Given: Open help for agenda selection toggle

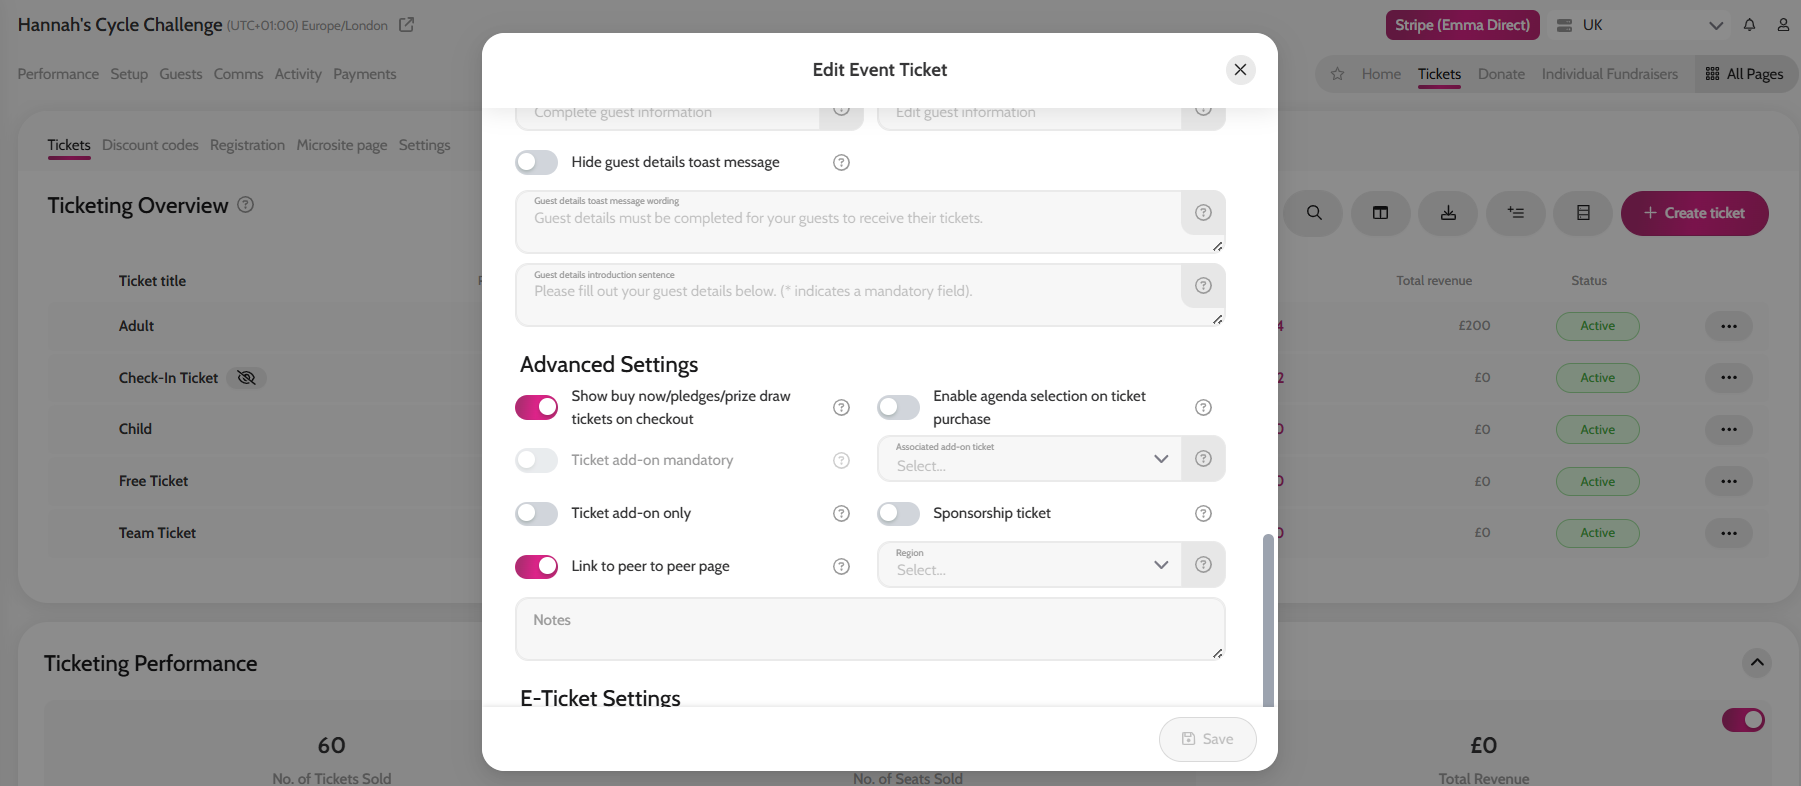Looking at the screenshot, I should 1203,407.
